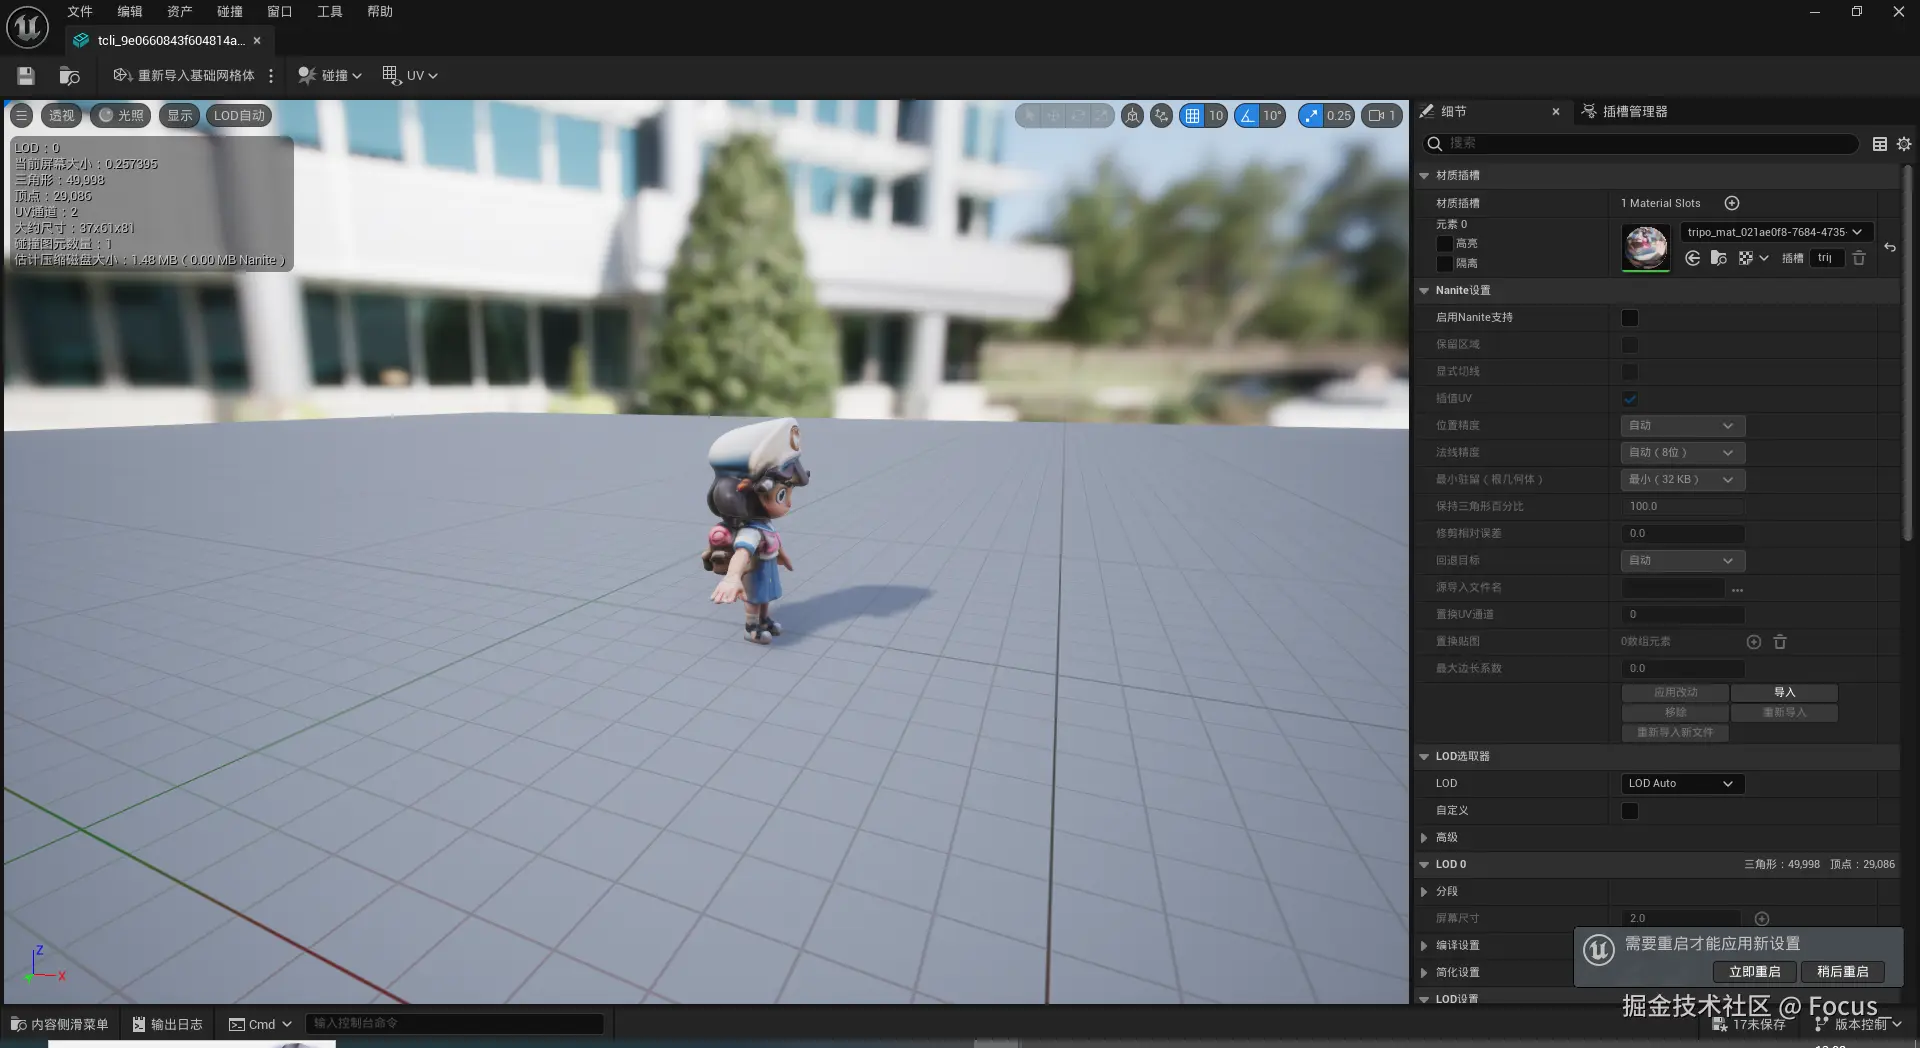
Task: Open the 位置精度 dropdown
Action: point(1683,426)
